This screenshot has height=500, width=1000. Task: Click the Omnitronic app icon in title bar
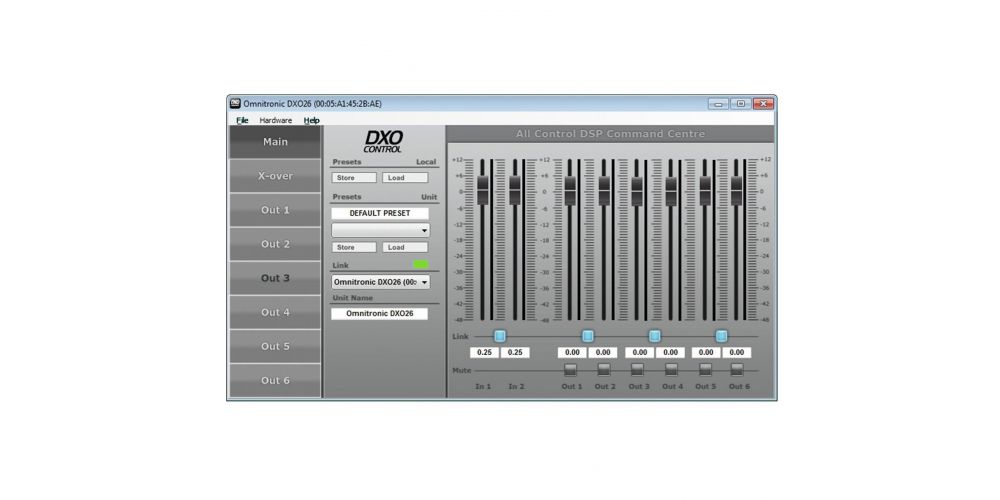[235, 103]
